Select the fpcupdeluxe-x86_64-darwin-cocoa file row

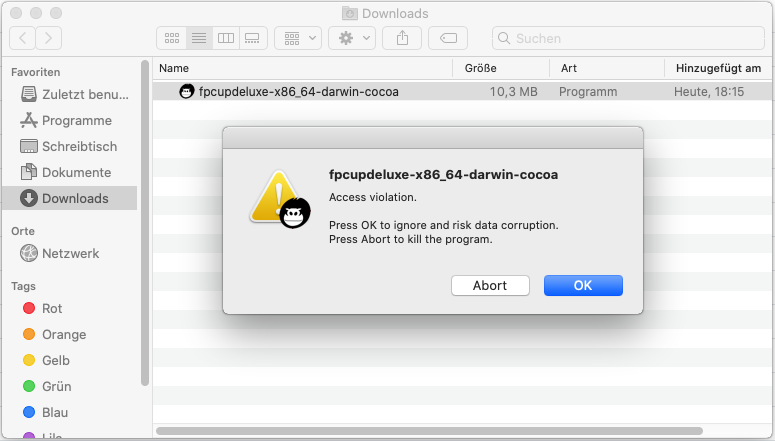click(x=462, y=91)
